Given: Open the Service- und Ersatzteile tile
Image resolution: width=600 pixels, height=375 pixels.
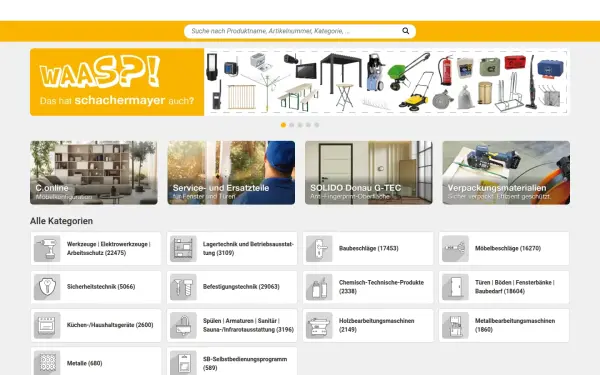Looking at the screenshot, I should coord(231,173).
